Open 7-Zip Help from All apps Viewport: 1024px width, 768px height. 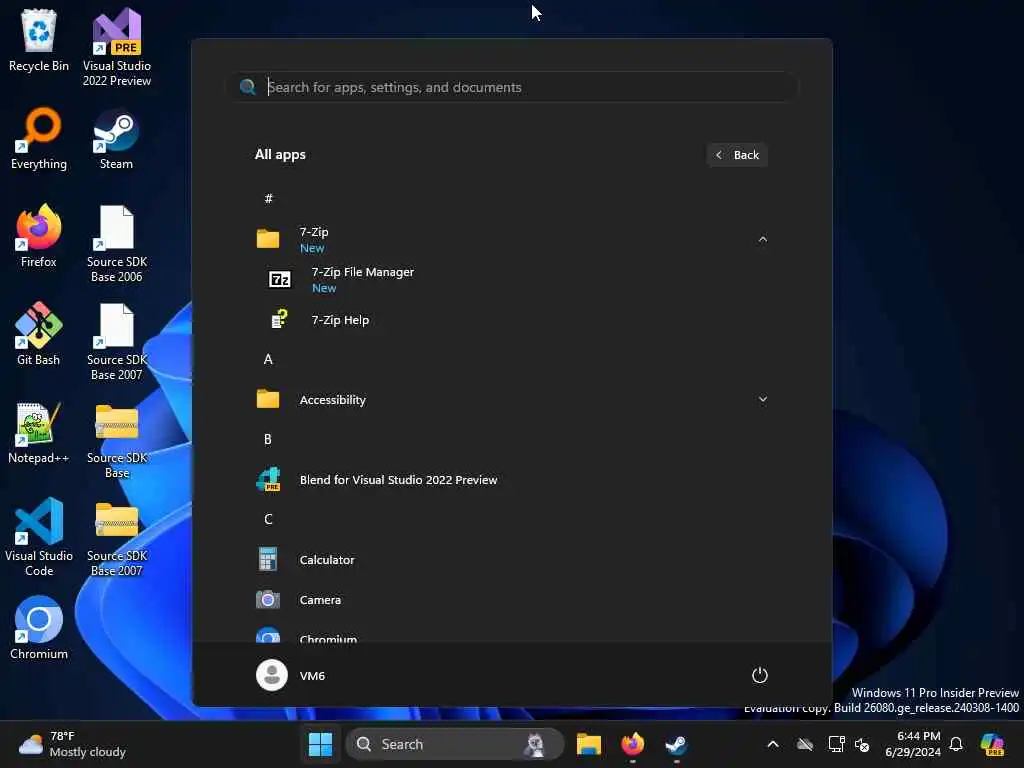[512, 320]
